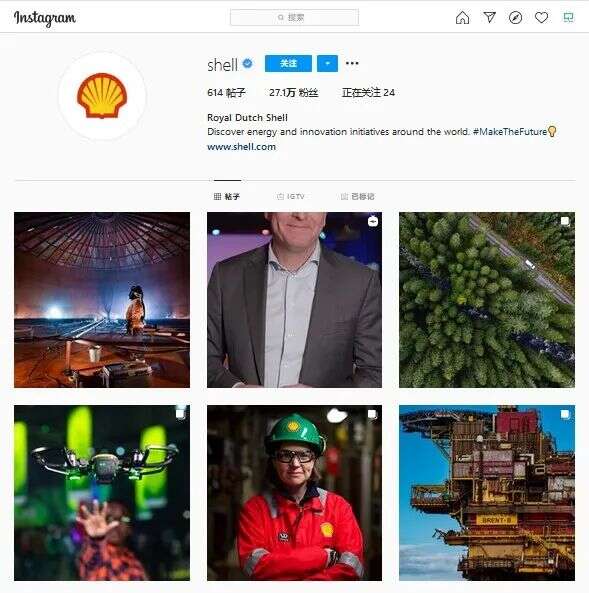Click the Instagram logo
Screen dimensions: 589x593
[45, 18]
